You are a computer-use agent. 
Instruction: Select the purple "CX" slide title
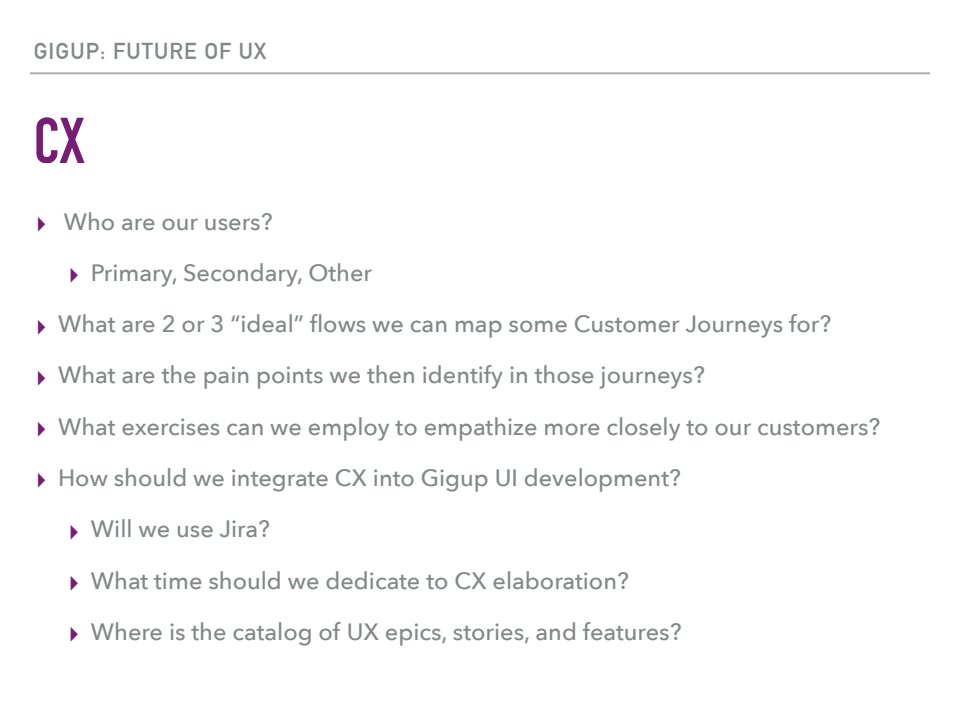coord(60,142)
